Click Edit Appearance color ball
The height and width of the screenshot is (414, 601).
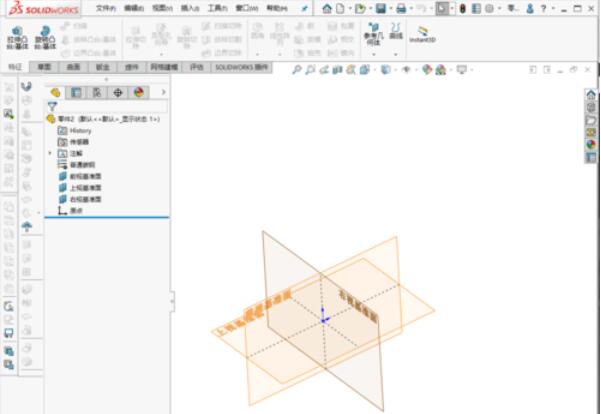click(427, 70)
